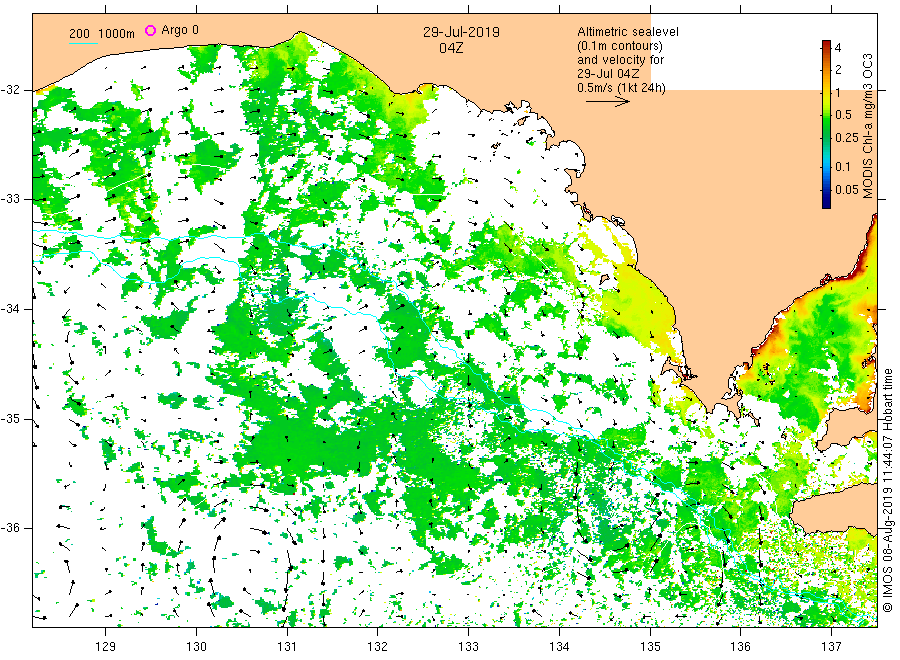The width and height of the screenshot is (900, 660).
Task: Click the velocity reference arrow in legend
Action: click(x=607, y=102)
